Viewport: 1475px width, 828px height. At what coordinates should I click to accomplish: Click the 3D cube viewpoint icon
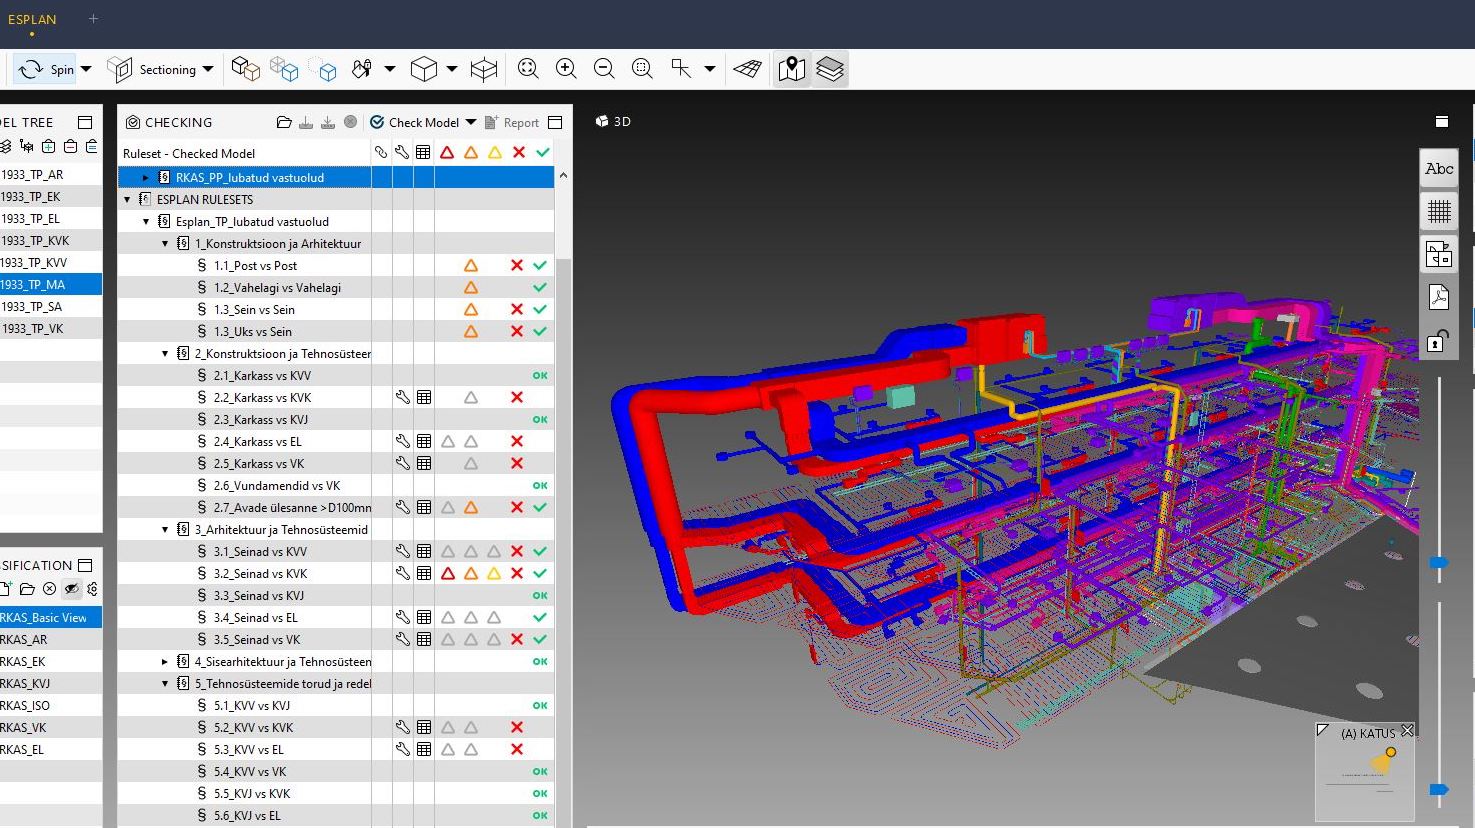tap(424, 69)
